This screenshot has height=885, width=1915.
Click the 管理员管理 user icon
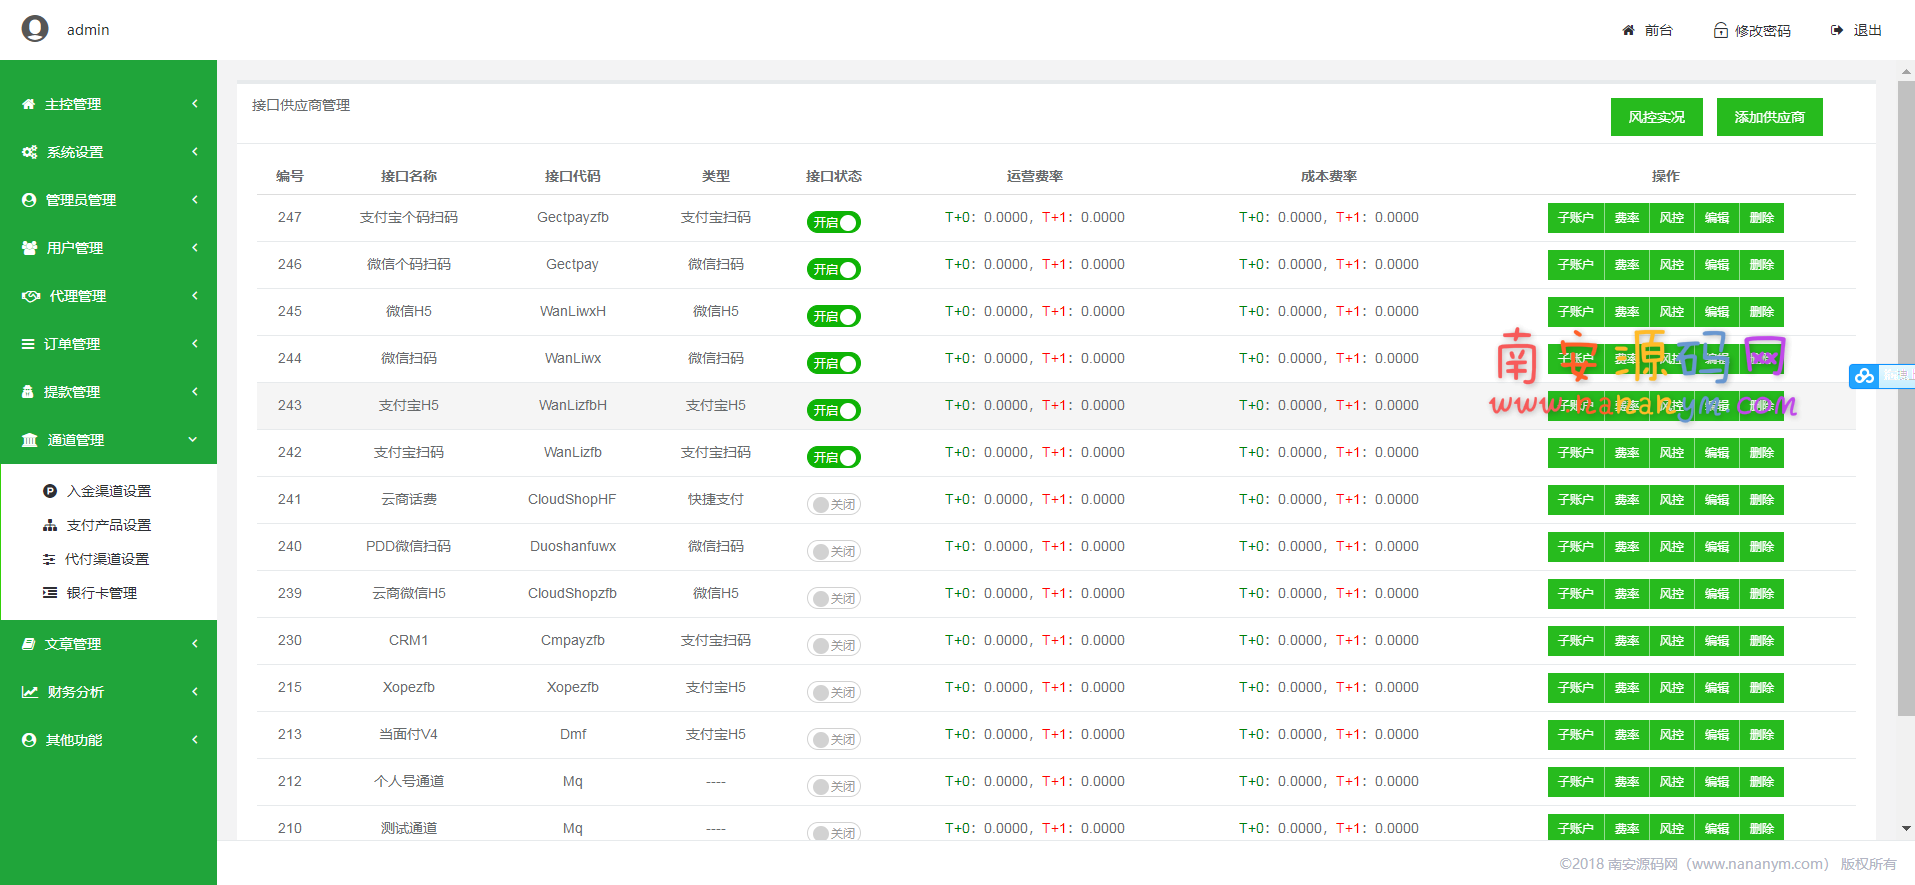pos(29,200)
